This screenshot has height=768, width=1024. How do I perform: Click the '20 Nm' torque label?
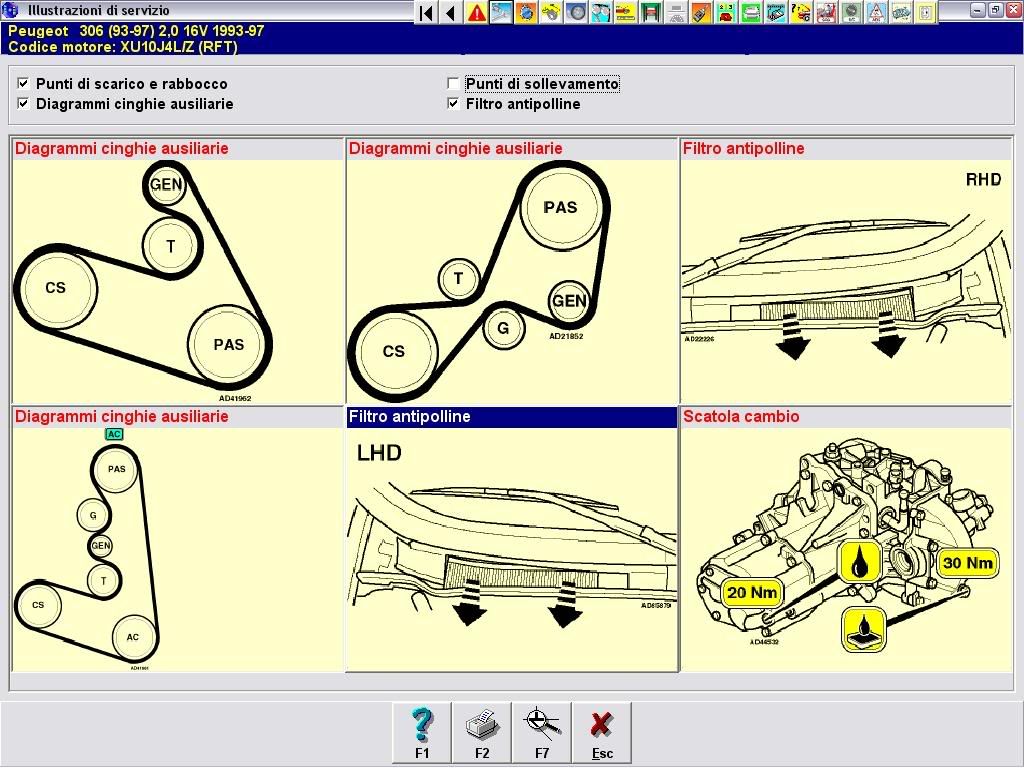pos(752,593)
